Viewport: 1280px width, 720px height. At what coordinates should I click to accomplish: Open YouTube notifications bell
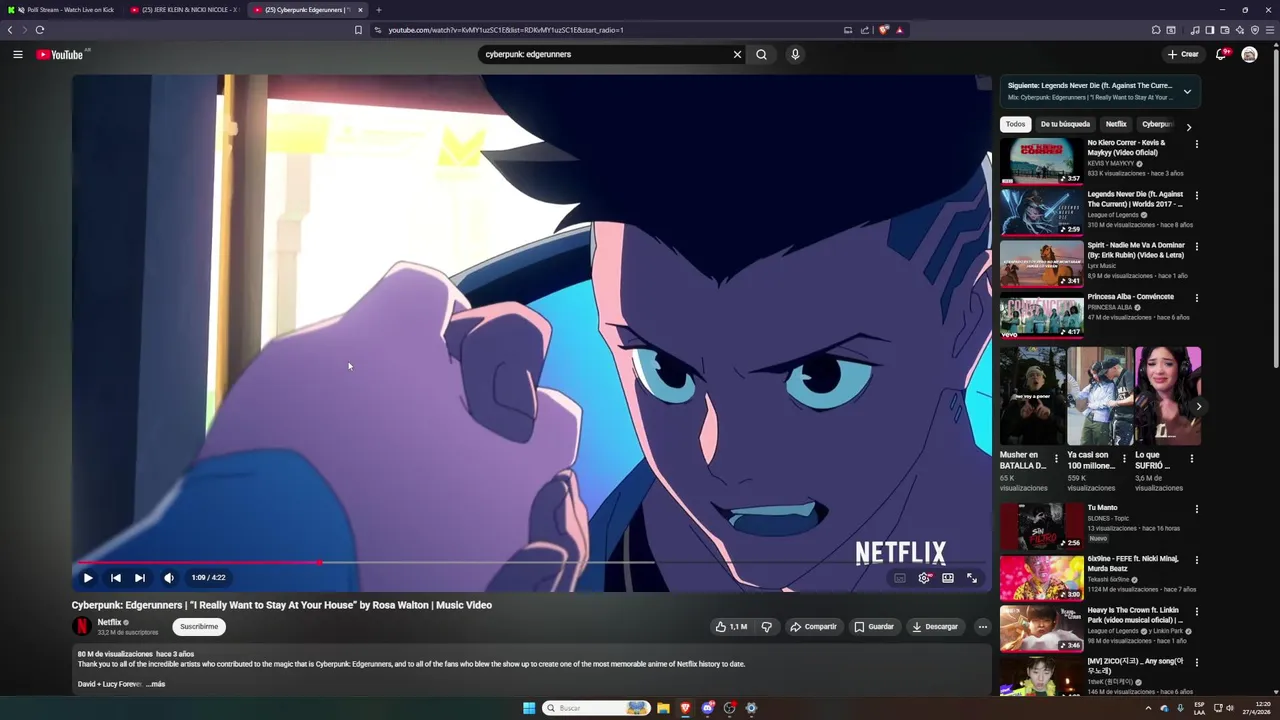coord(1221,54)
